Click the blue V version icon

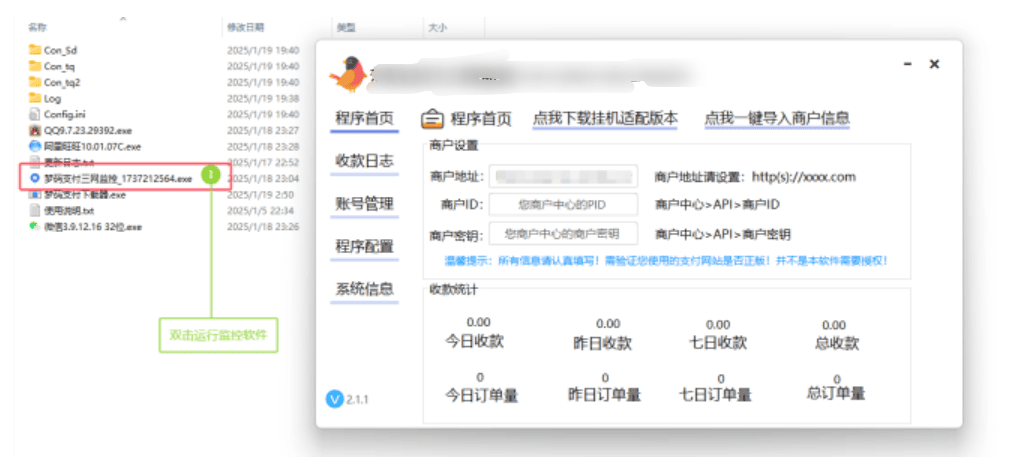coord(335,400)
